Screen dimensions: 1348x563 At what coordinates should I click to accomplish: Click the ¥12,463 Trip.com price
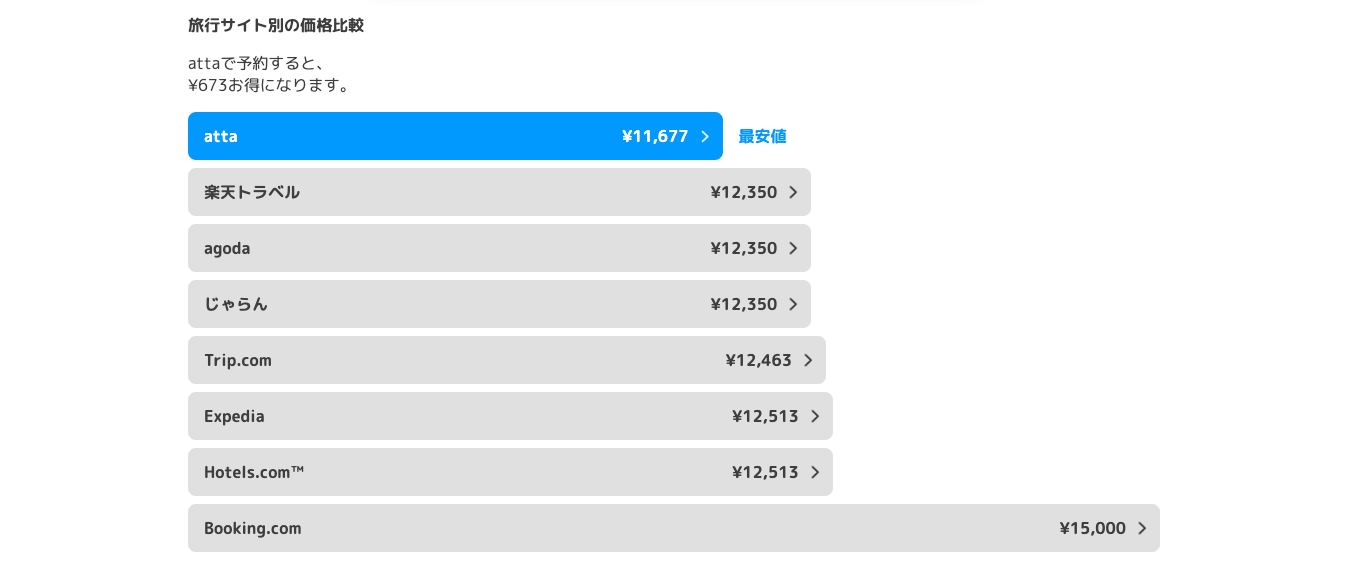point(758,360)
